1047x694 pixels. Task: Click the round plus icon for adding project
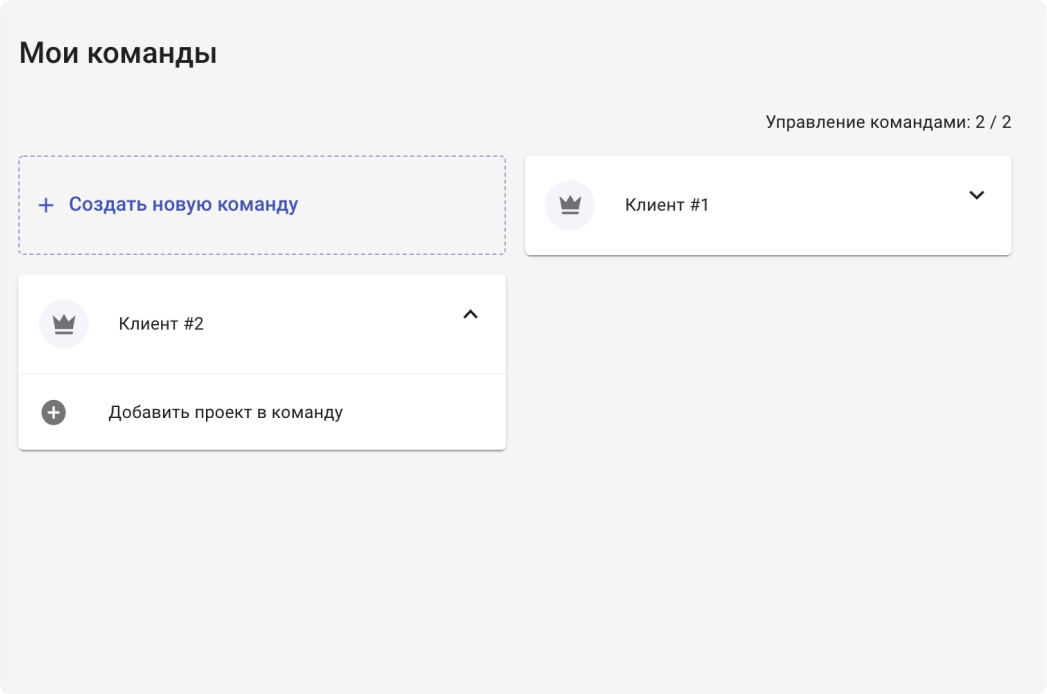pyautogui.click(x=54, y=412)
